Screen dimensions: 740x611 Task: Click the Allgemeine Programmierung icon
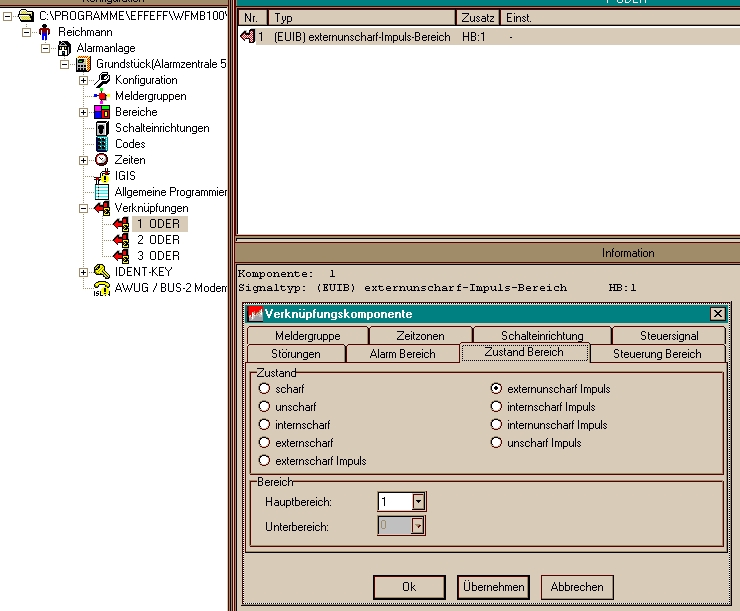[x=102, y=192]
